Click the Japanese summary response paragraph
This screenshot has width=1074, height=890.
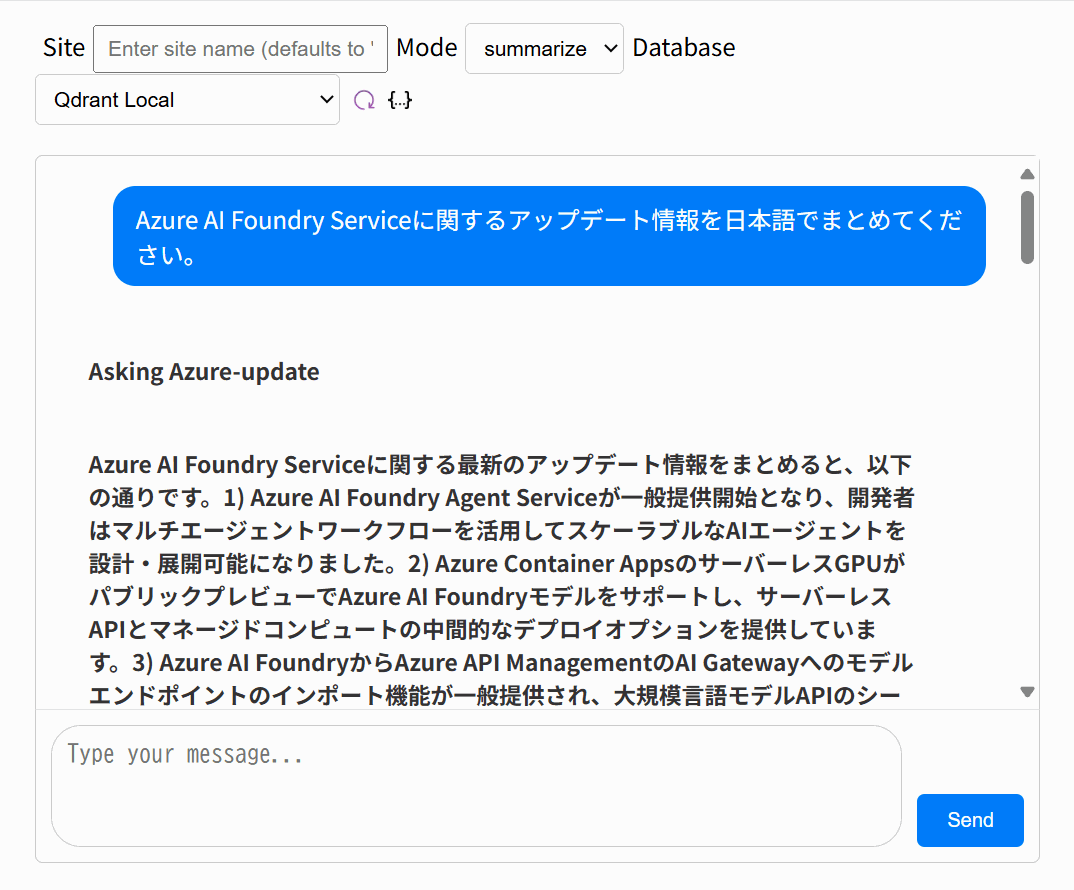point(501,580)
